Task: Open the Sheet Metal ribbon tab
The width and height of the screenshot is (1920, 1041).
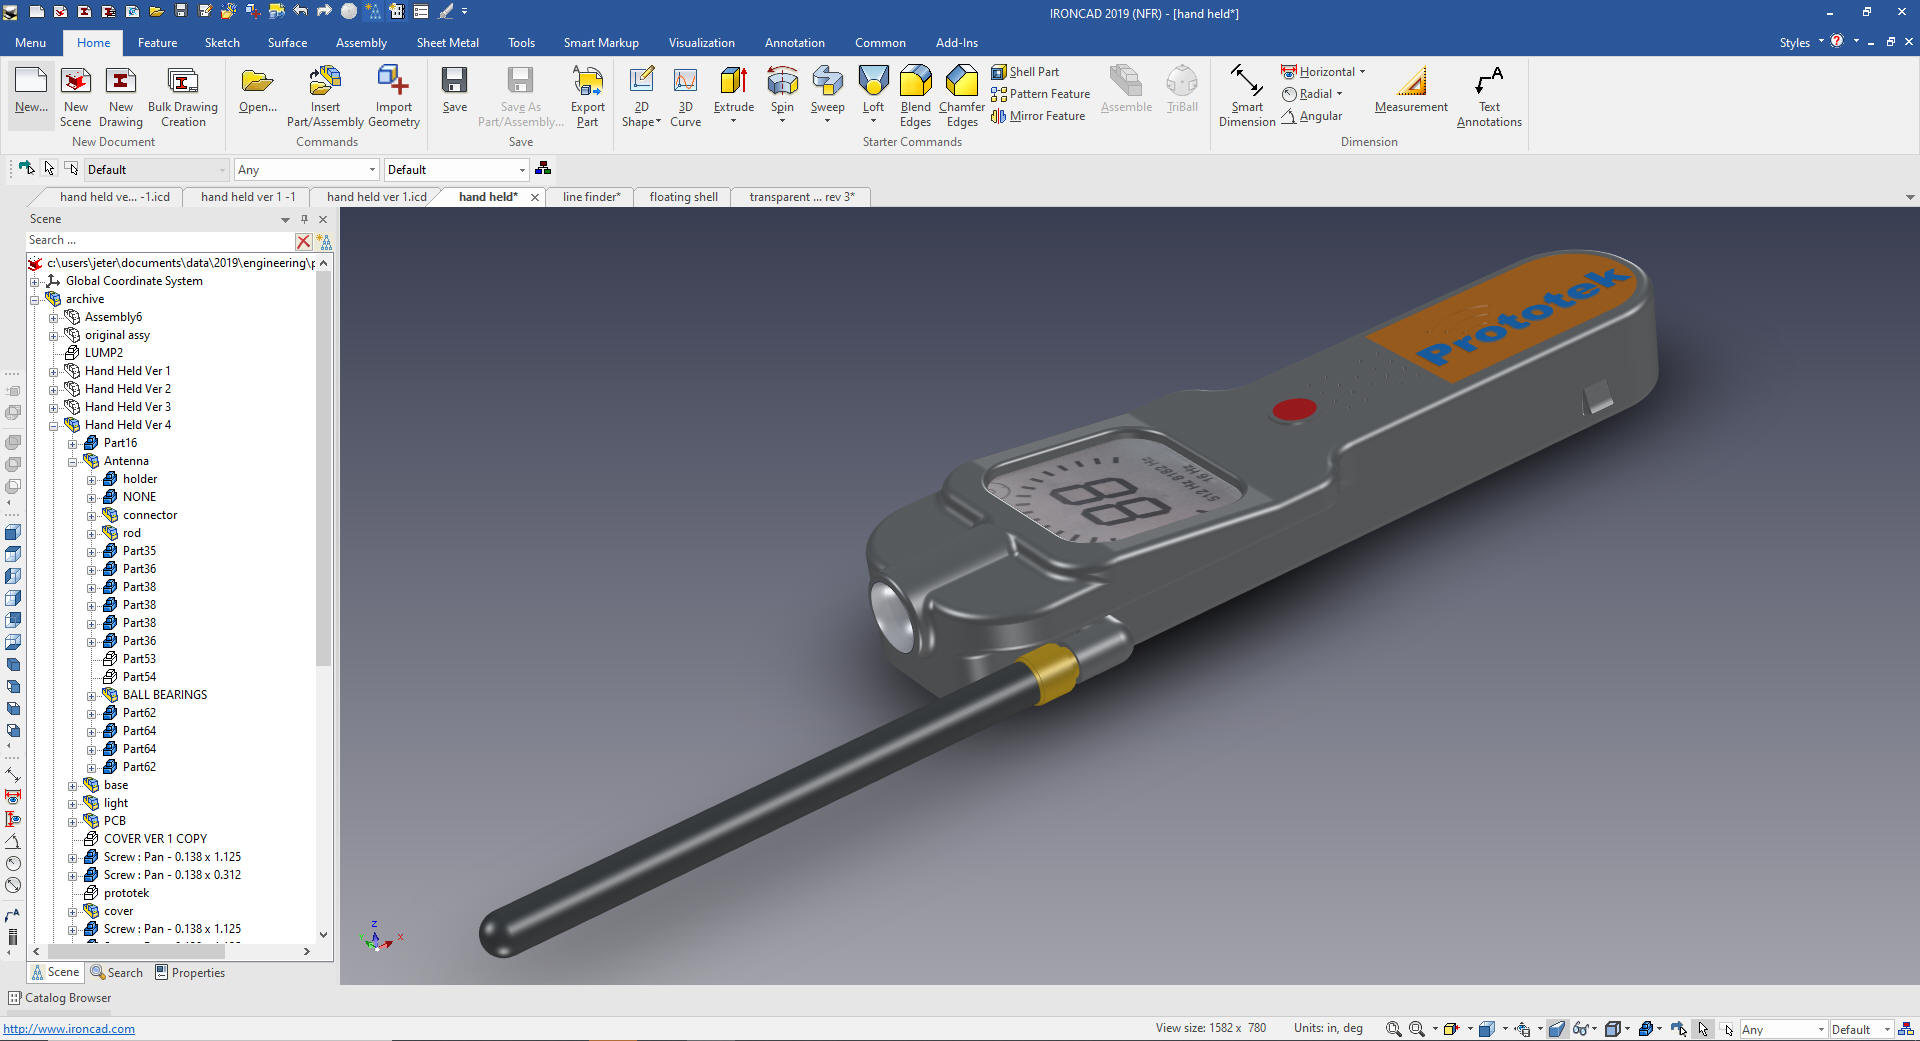Action: click(x=447, y=43)
